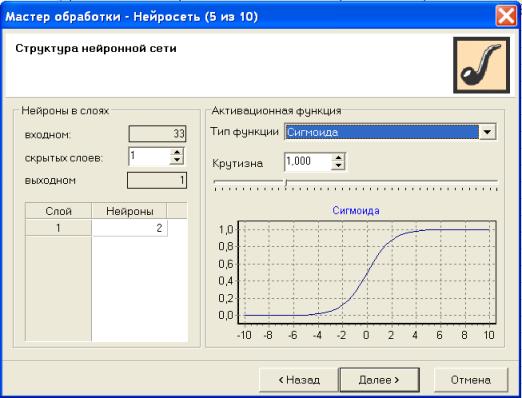The image size is (522, 398).
Task: Increase the Крутизна value with up arrow
Action: click(x=338, y=158)
